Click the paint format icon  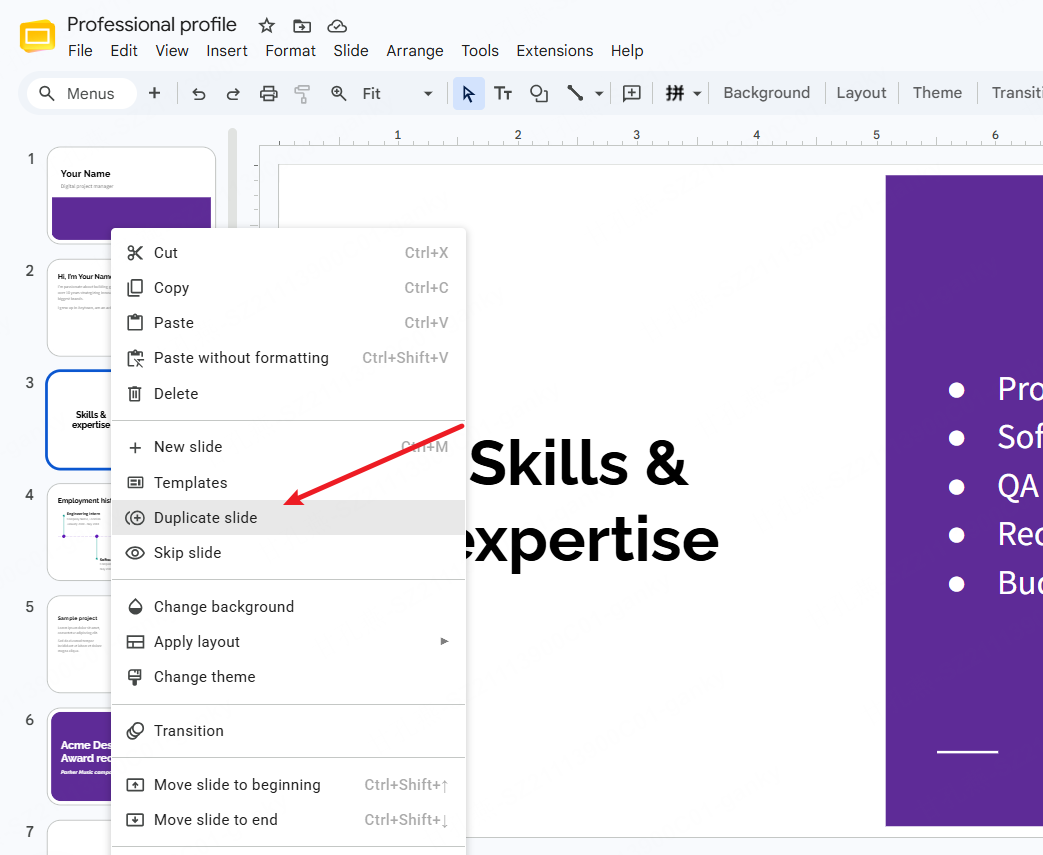click(303, 94)
